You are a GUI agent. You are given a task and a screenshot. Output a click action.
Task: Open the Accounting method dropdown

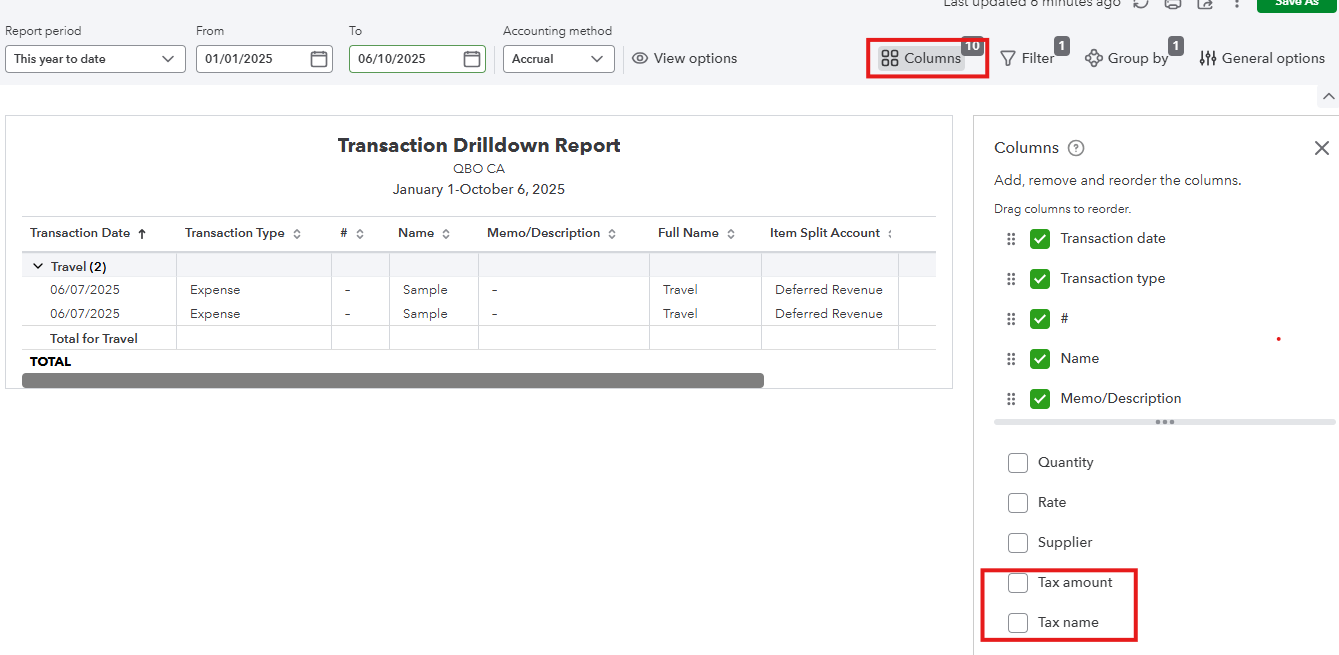[559, 59]
